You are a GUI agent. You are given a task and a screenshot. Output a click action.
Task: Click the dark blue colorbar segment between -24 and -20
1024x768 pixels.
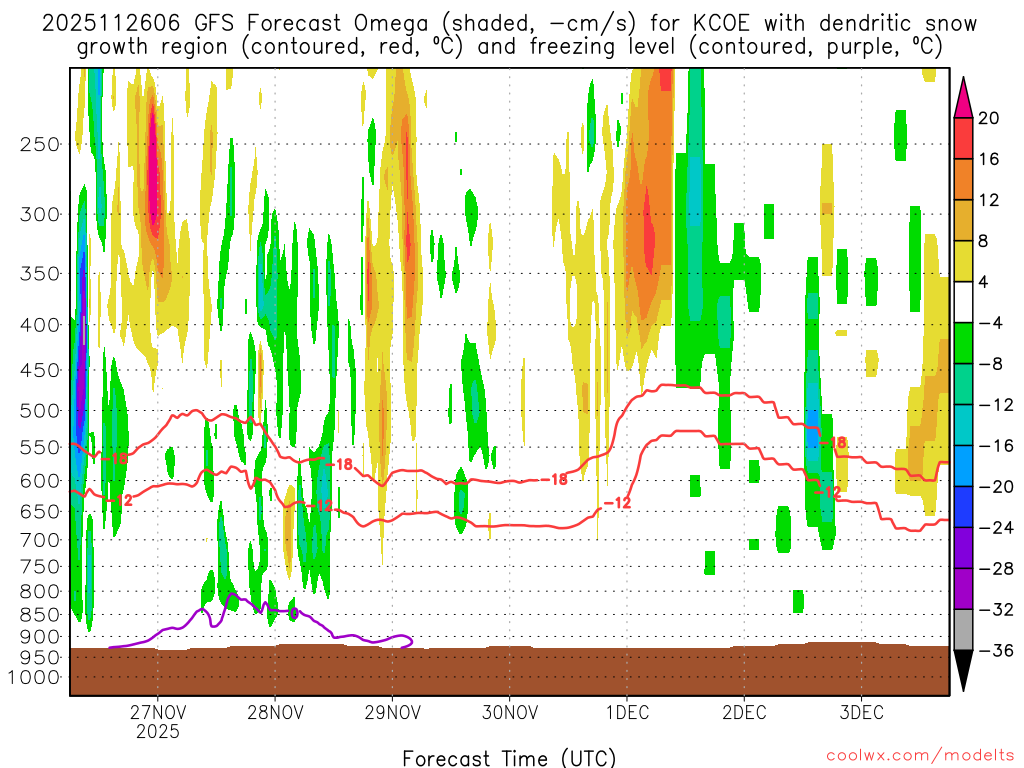pyautogui.click(x=963, y=507)
